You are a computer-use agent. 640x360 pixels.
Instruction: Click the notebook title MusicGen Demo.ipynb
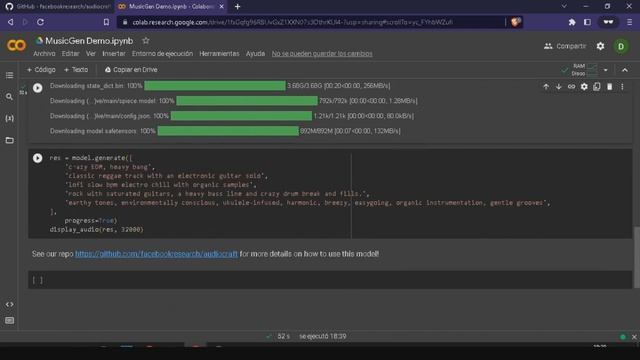(89, 41)
